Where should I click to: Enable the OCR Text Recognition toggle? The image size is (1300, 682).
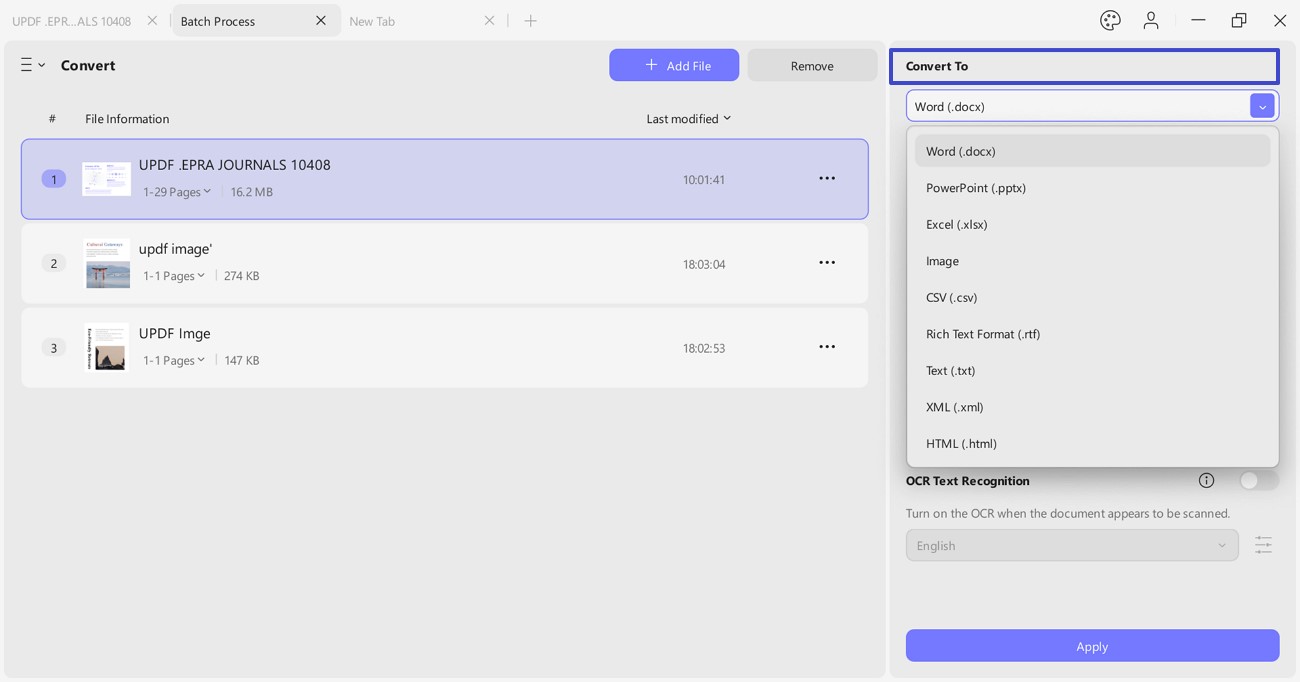[1257, 481]
